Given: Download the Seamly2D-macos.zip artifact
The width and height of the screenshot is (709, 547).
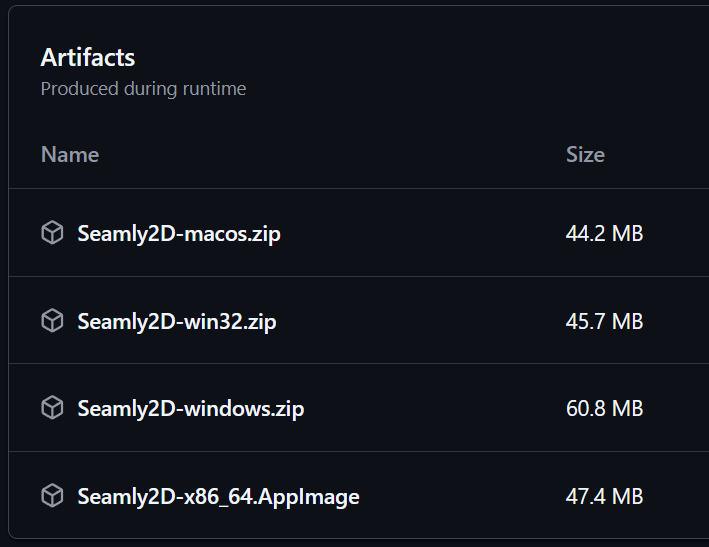Looking at the screenshot, I should coord(179,234).
